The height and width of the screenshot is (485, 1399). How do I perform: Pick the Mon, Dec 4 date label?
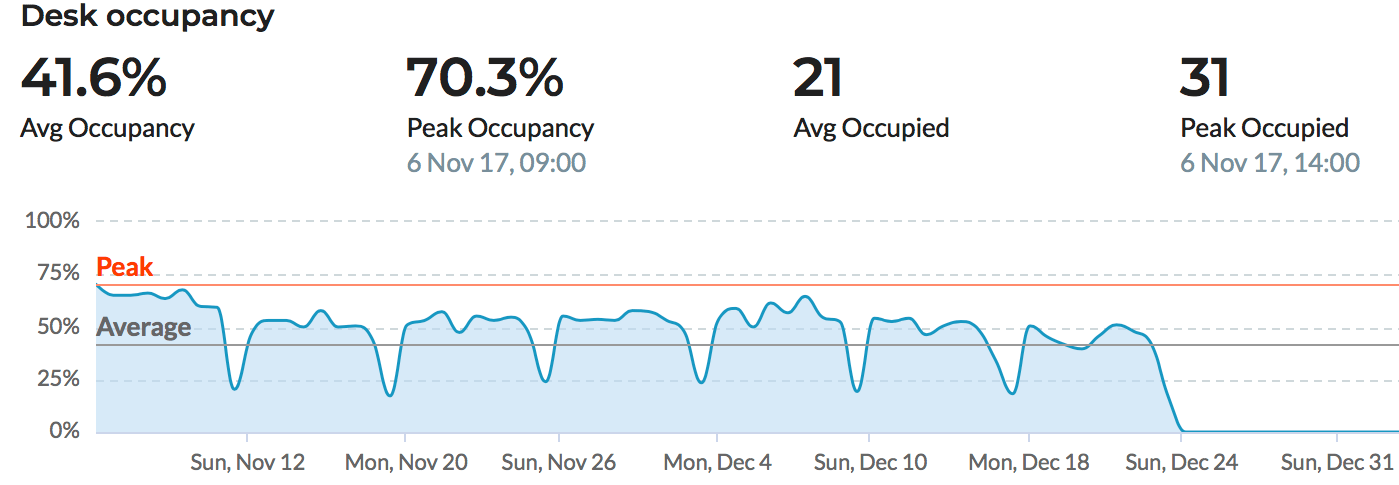[717, 463]
